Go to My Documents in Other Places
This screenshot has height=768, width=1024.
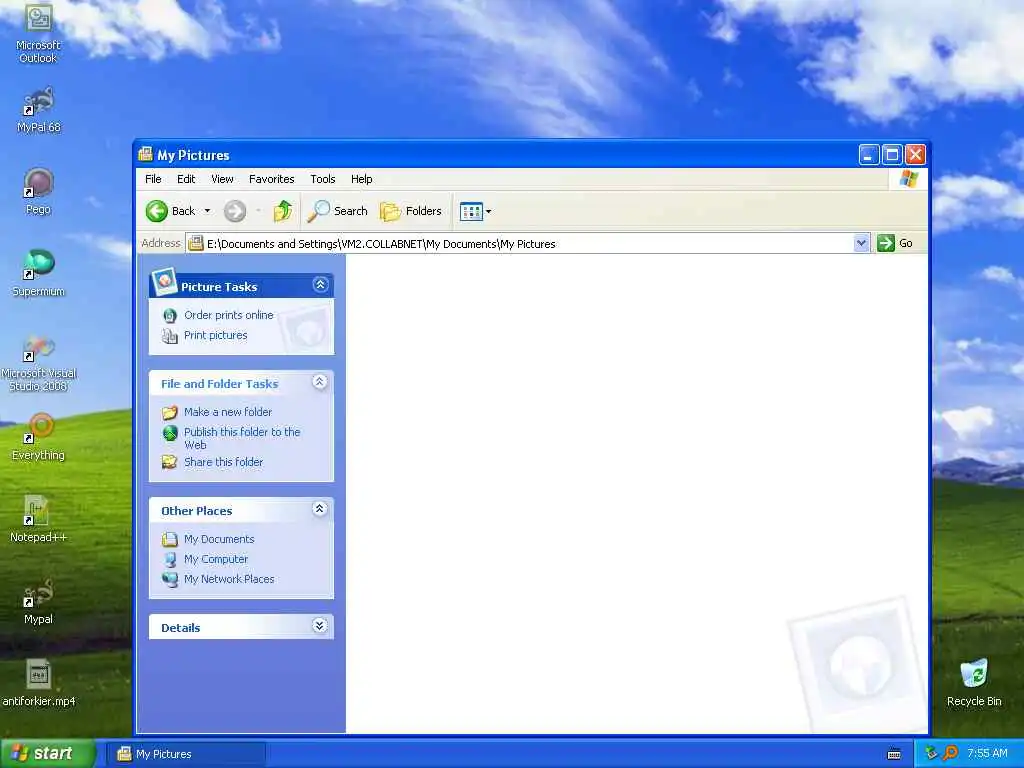pyautogui.click(x=219, y=539)
